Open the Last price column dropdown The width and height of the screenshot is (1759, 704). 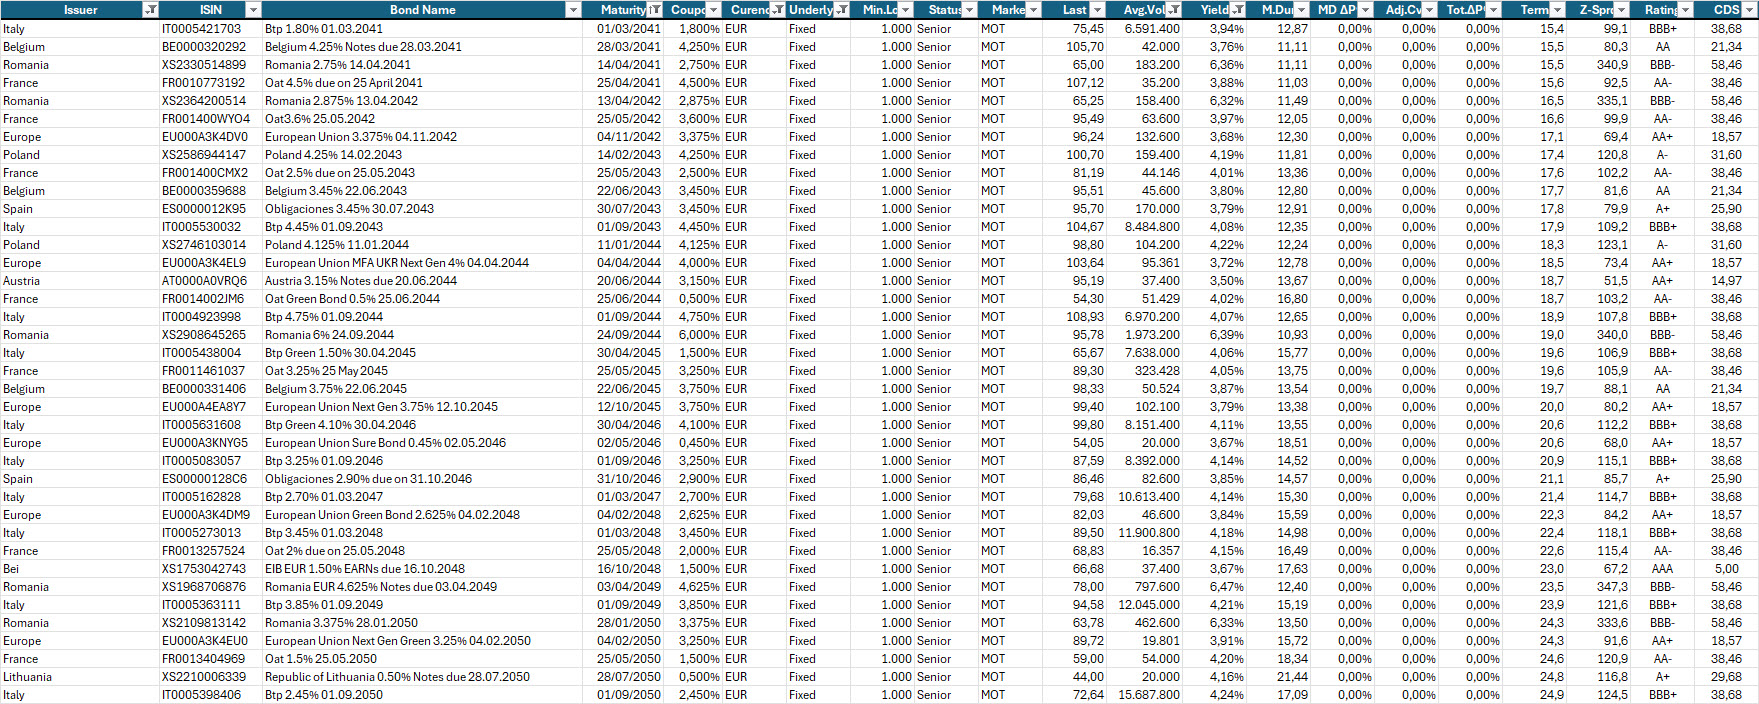coord(1097,10)
